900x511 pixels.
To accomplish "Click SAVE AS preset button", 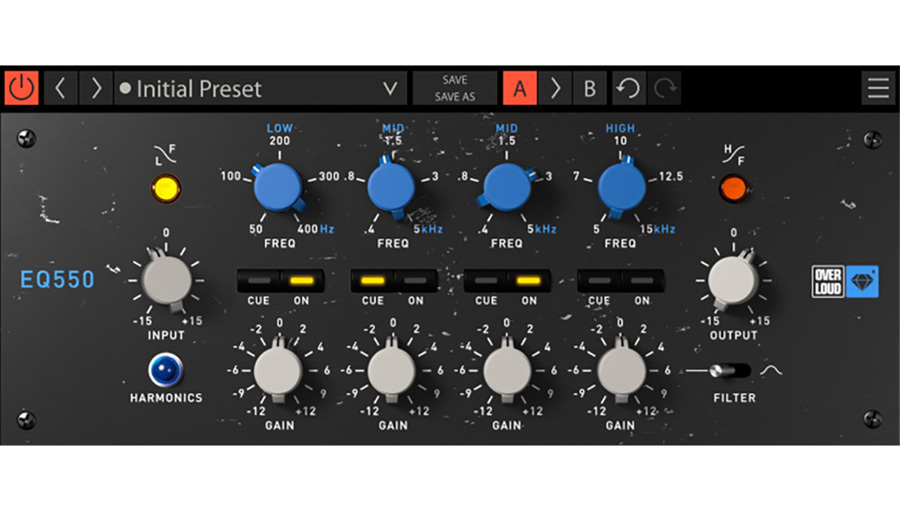I will click(x=455, y=96).
